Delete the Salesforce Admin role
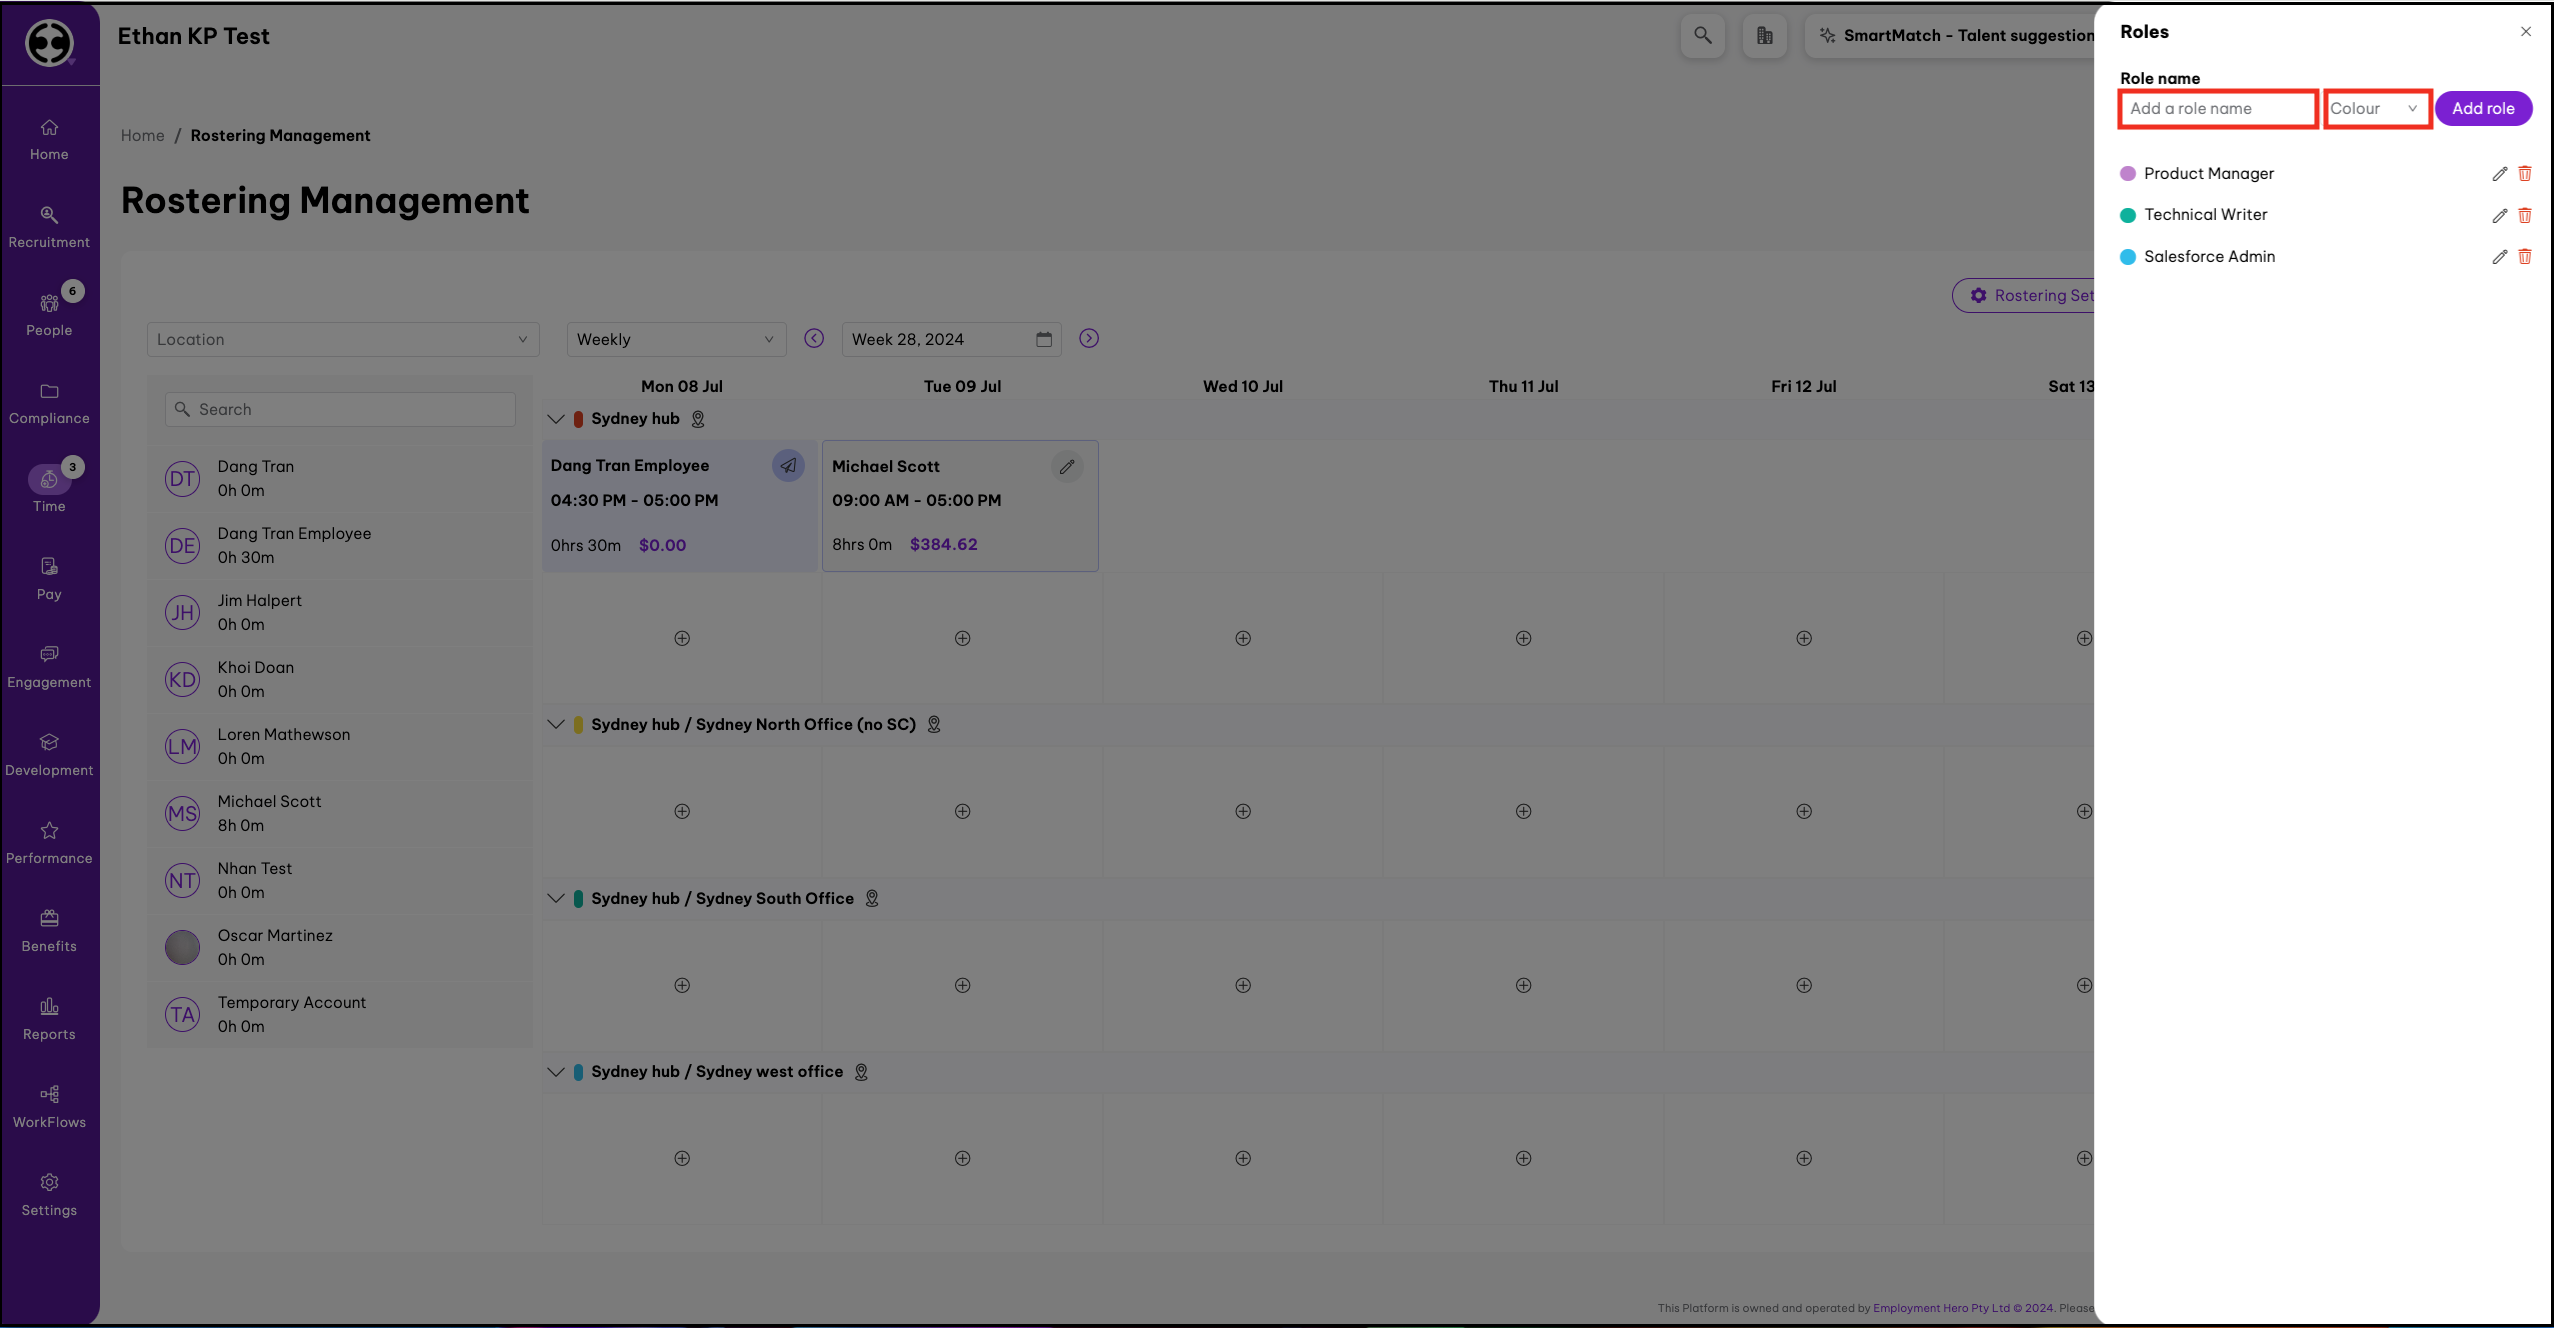The image size is (2554, 1328). coord(2524,257)
